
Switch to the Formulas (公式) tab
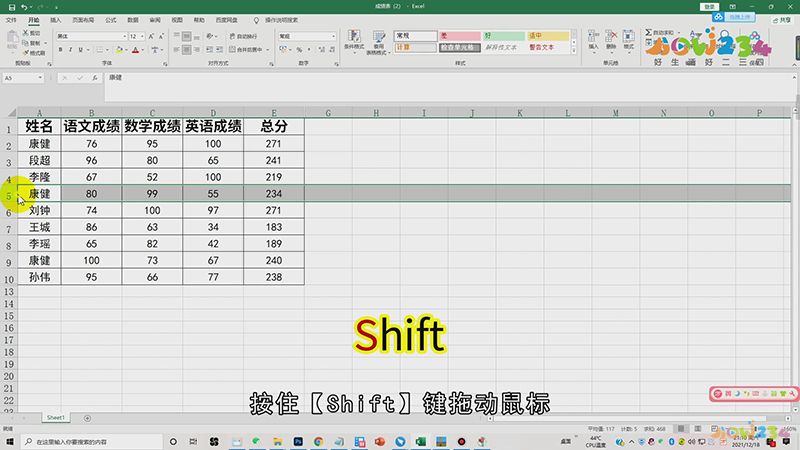point(111,20)
